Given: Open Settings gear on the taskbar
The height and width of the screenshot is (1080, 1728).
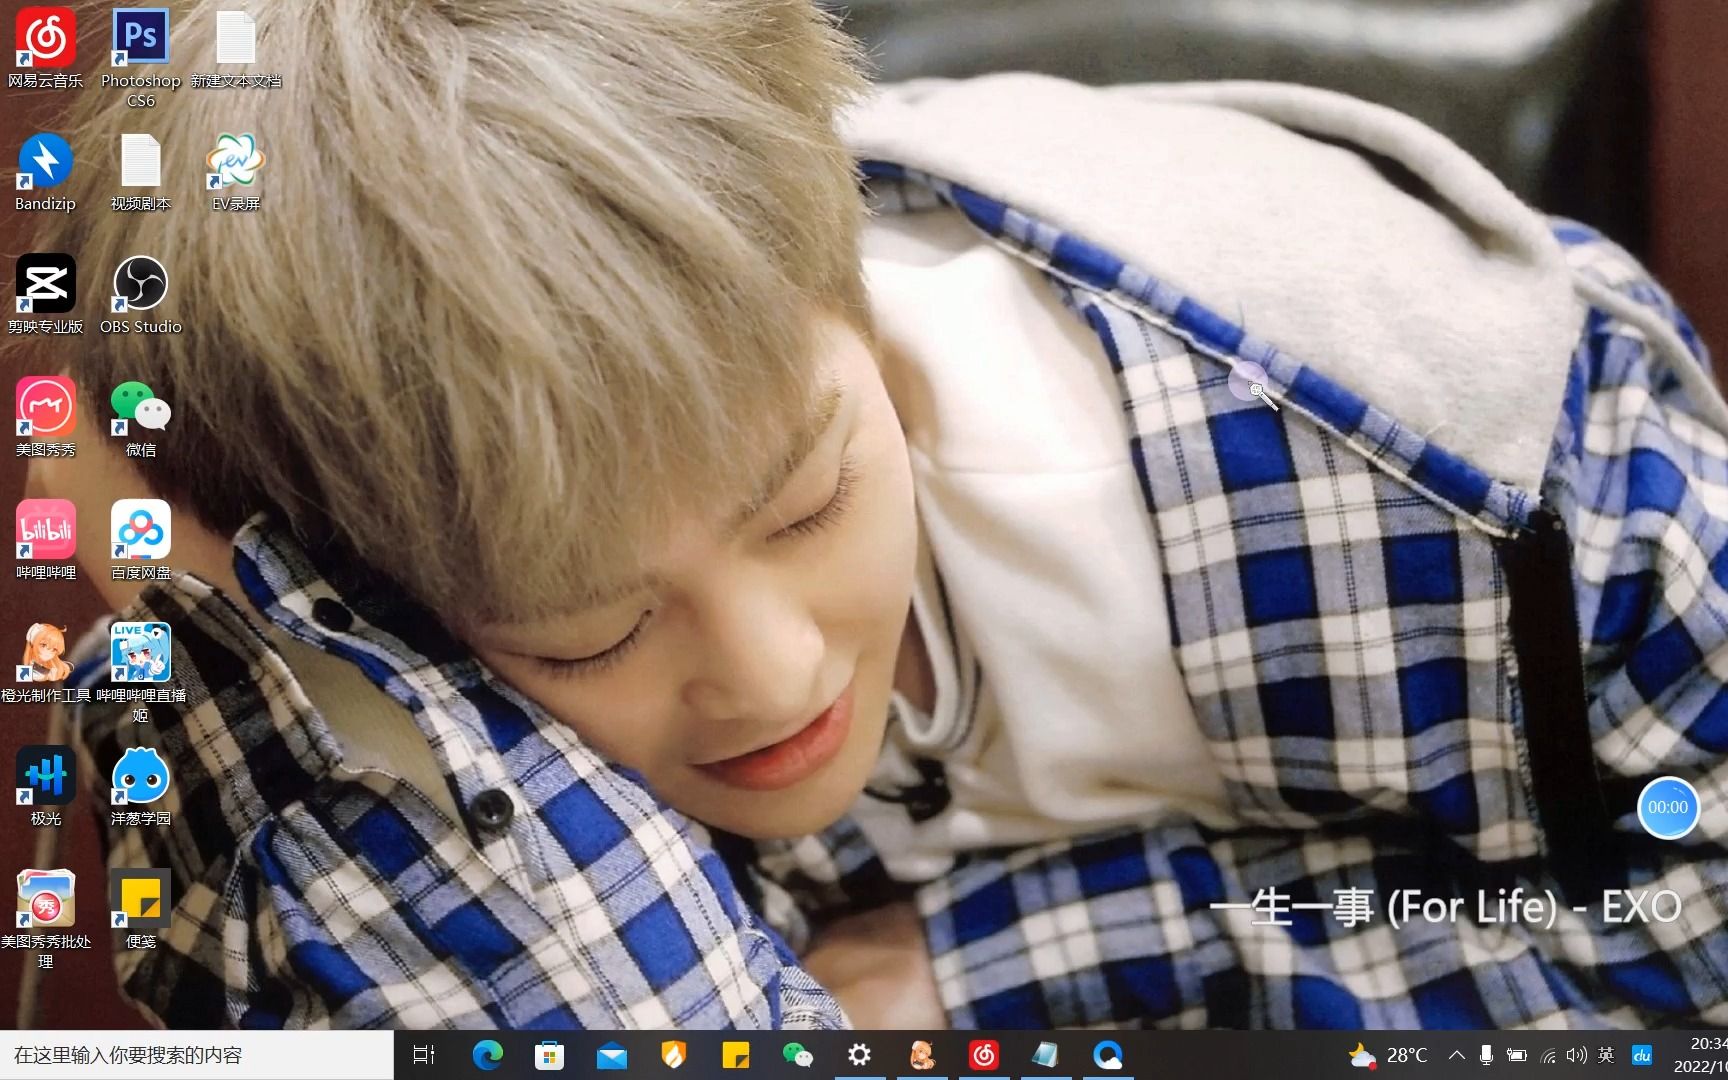Looking at the screenshot, I should (859, 1055).
